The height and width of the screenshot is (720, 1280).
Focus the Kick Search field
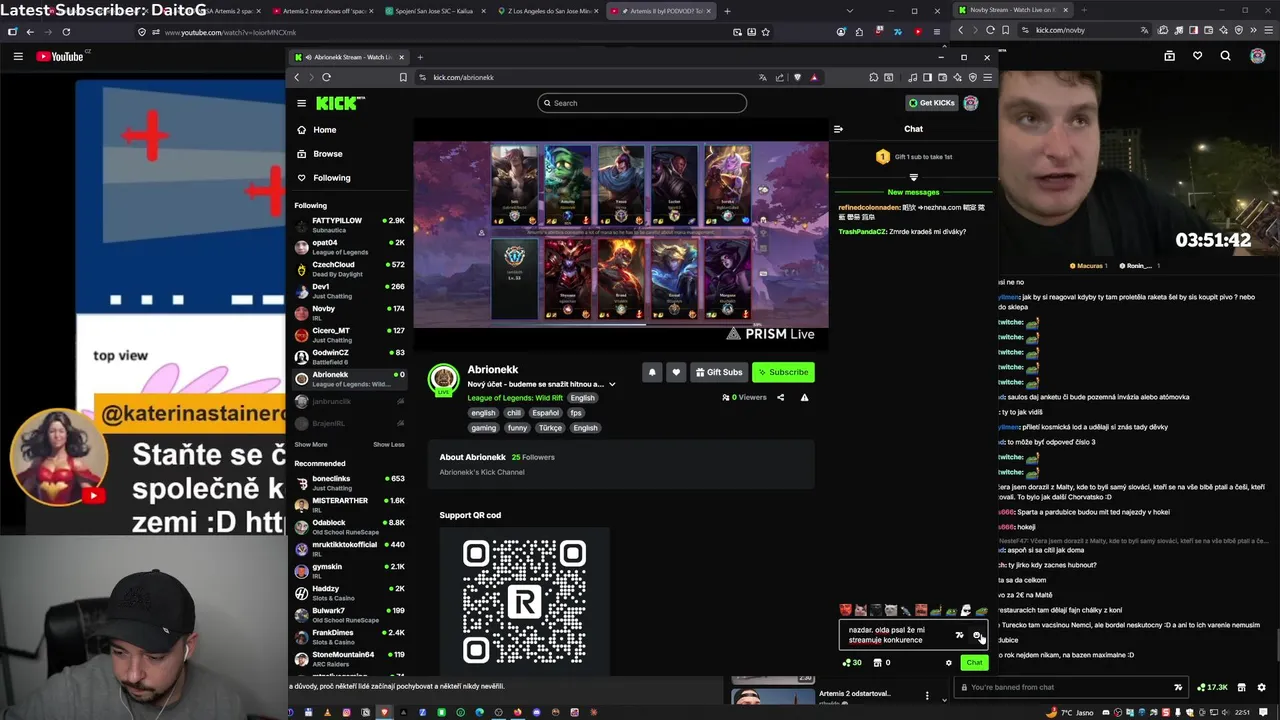[642, 103]
